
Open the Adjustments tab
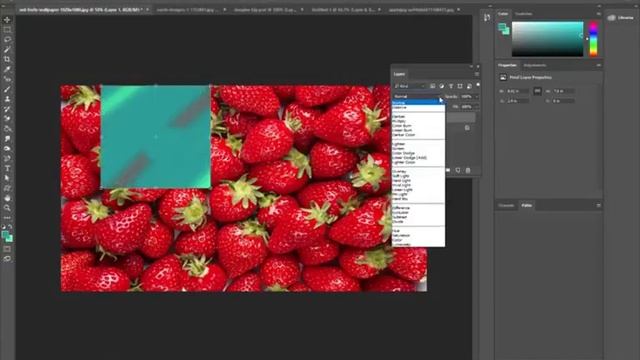(535, 65)
